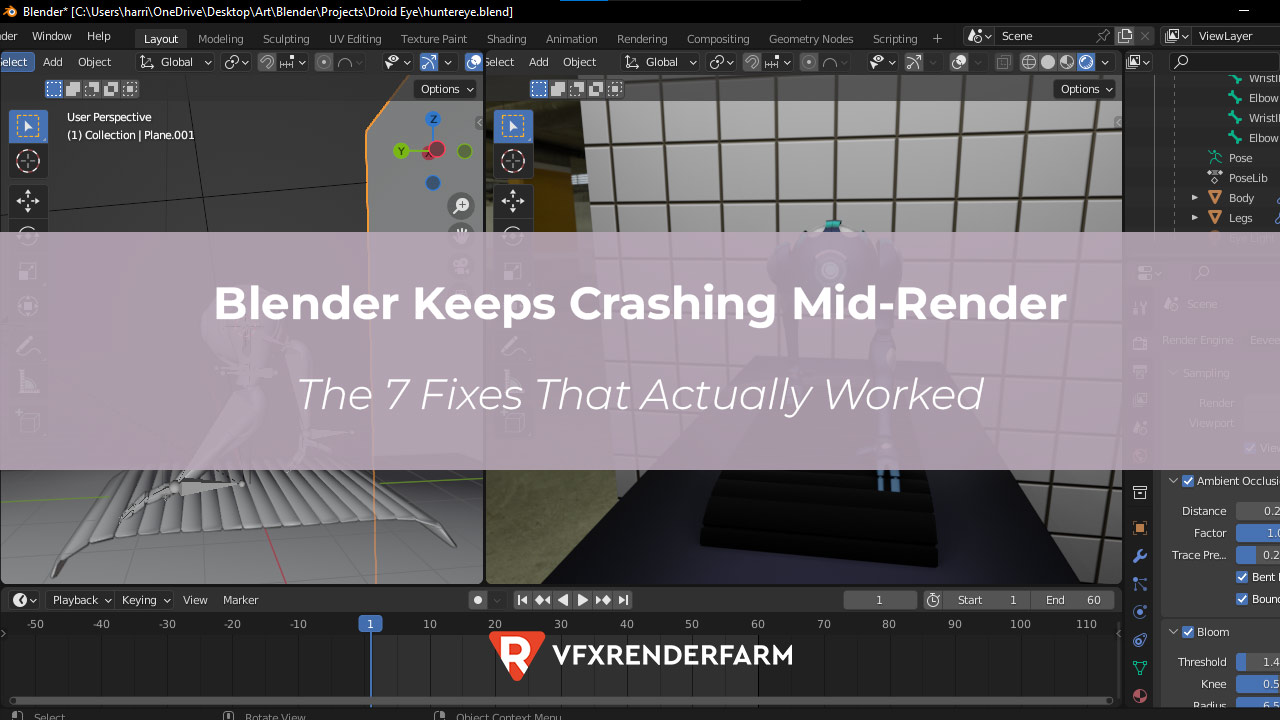The image size is (1280, 720).
Task: Switch right viewport to rendered shading
Action: click(x=1086, y=62)
